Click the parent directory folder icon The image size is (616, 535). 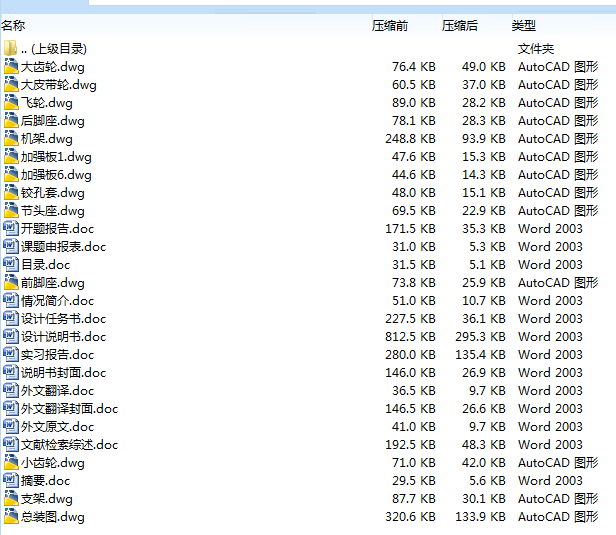click(x=11, y=48)
